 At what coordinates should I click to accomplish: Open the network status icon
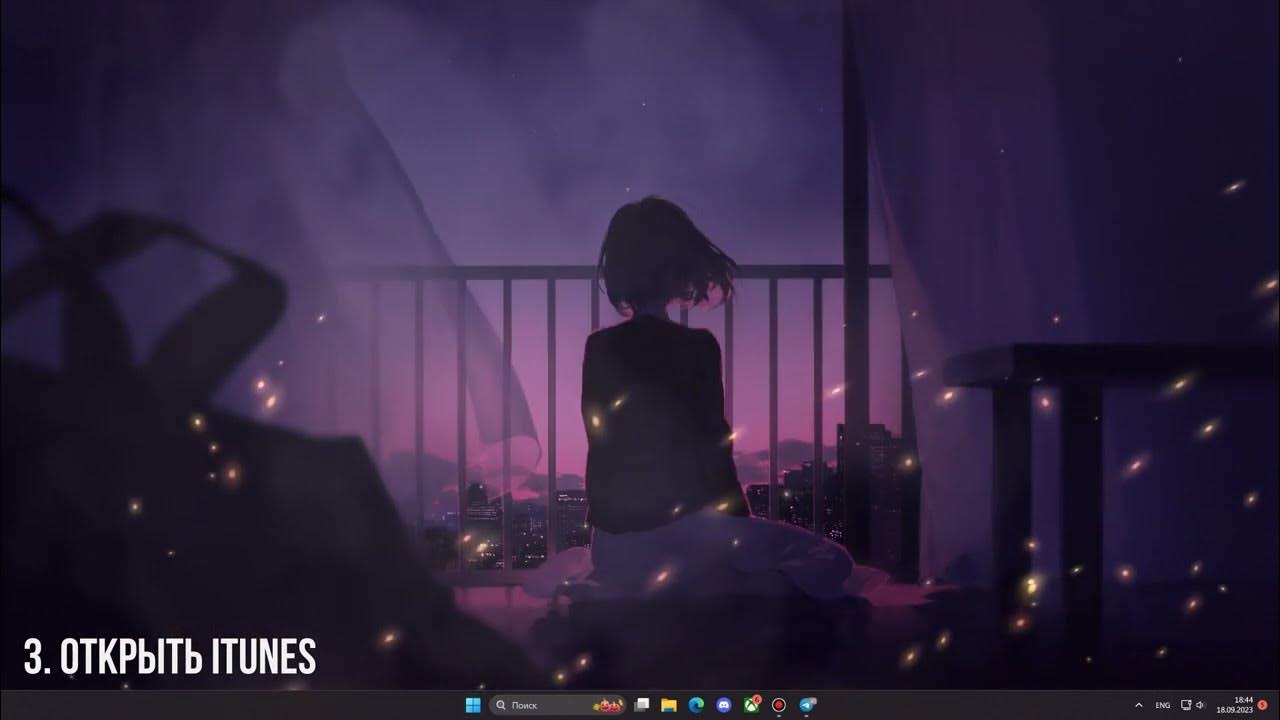(1186, 705)
